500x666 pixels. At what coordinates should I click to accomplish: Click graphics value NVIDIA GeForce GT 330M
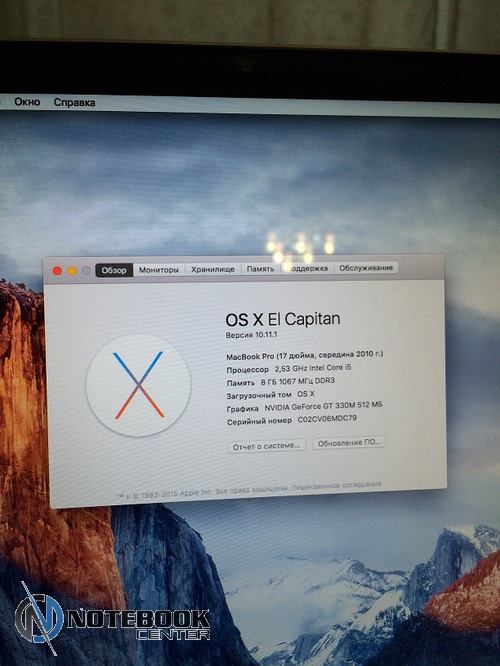323,406
